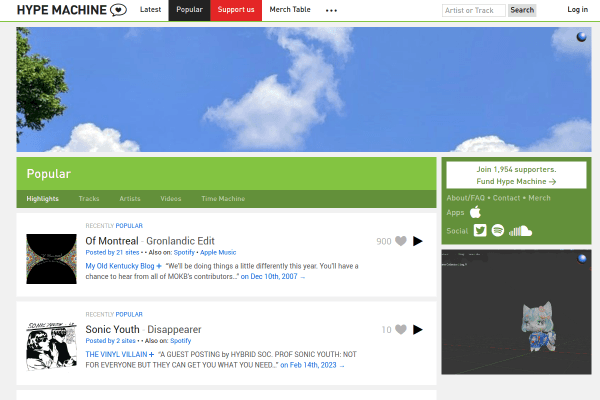The height and width of the screenshot is (400, 600).
Task: Open the Latest menu item
Action: pos(150,10)
